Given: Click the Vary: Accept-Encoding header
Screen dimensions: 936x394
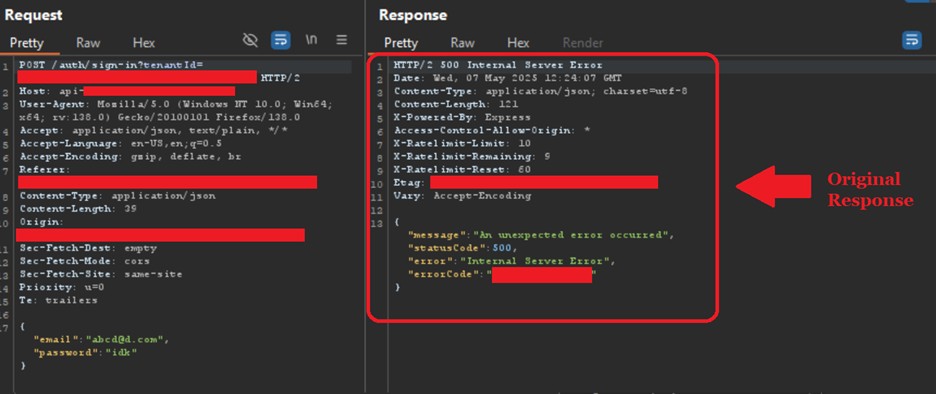Looking at the screenshot, I should [462, 196].
